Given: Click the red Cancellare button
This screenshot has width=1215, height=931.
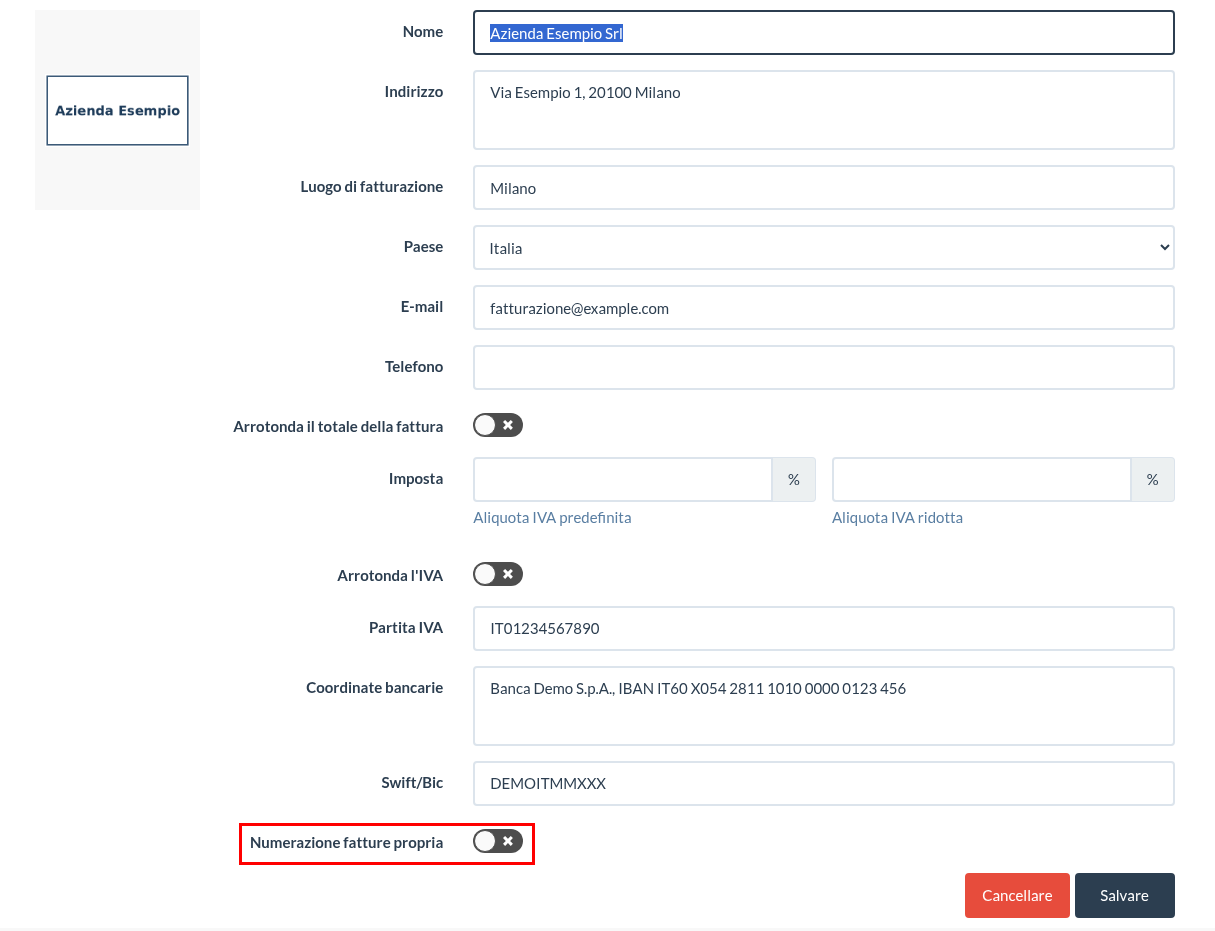Looking at the screenshot, I should click(1017, 895).
